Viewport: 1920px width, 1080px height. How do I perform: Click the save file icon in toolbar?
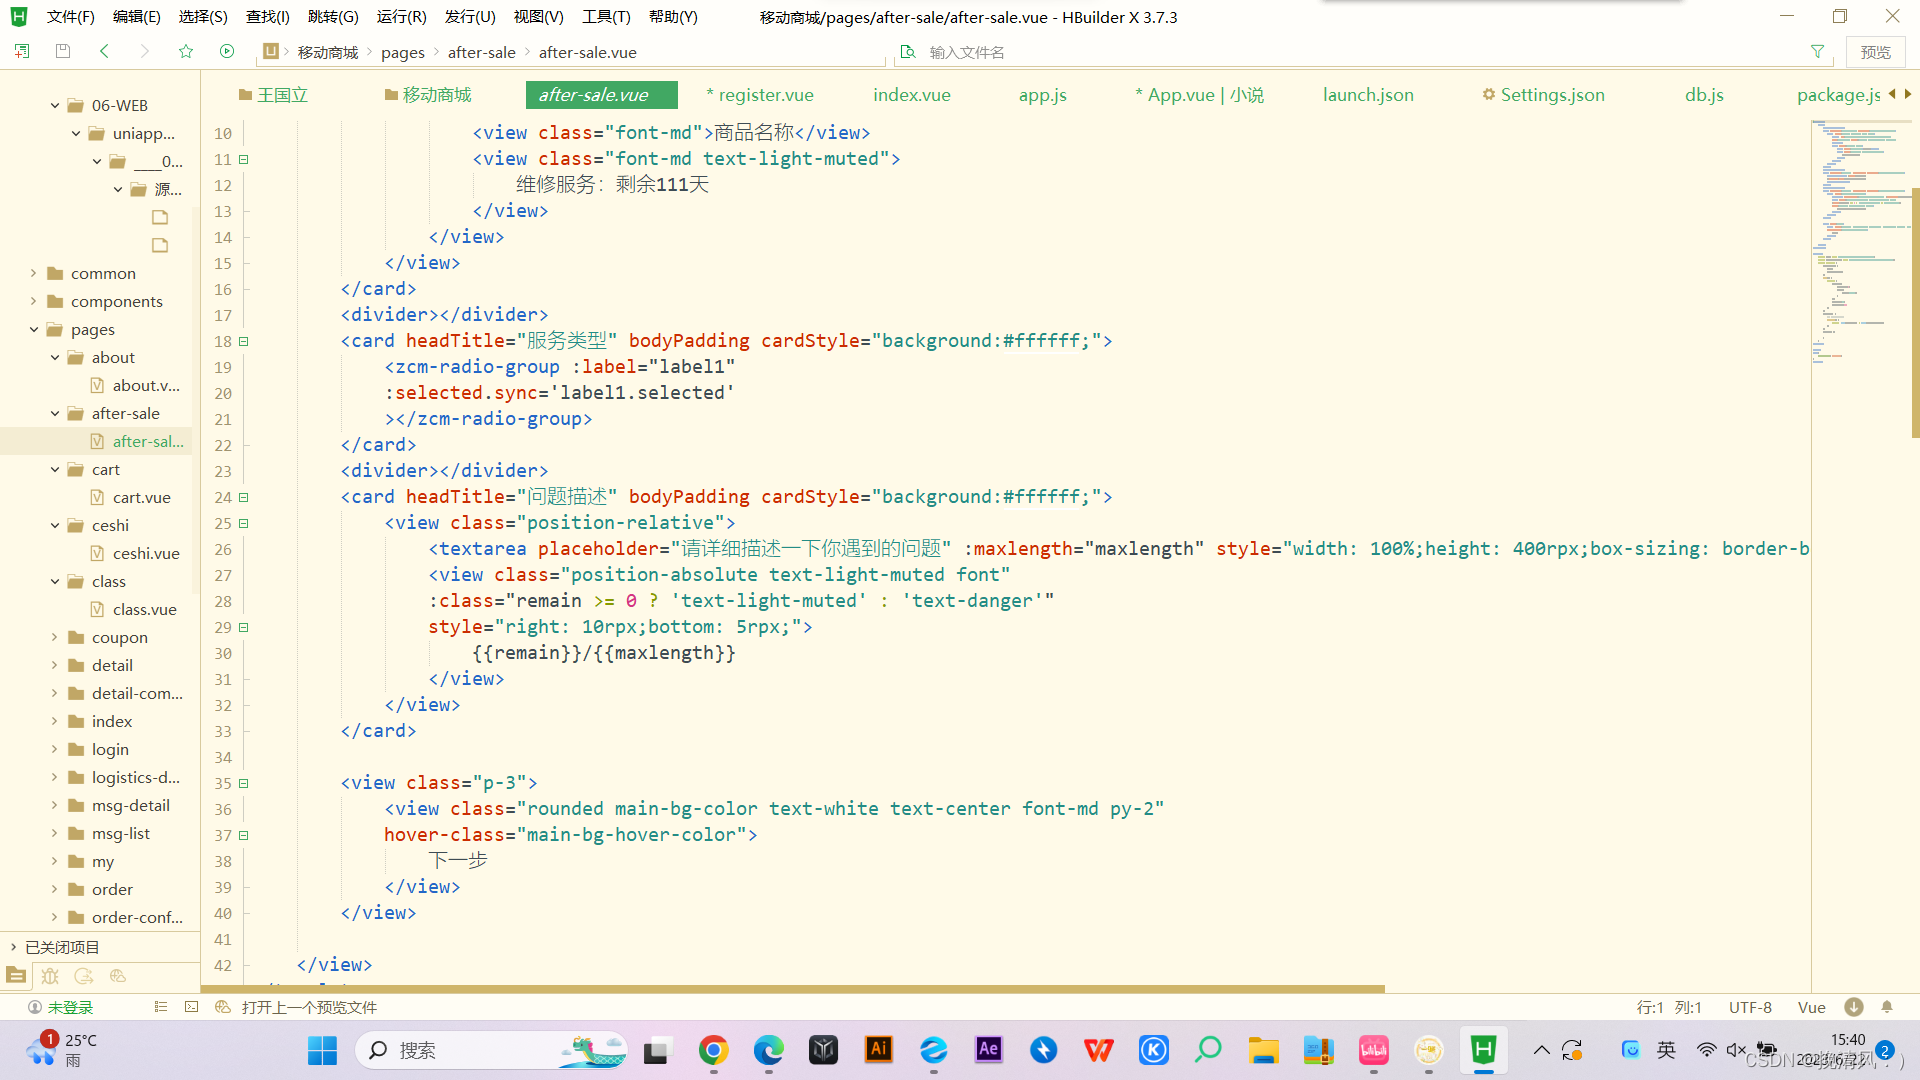[63, 51]
